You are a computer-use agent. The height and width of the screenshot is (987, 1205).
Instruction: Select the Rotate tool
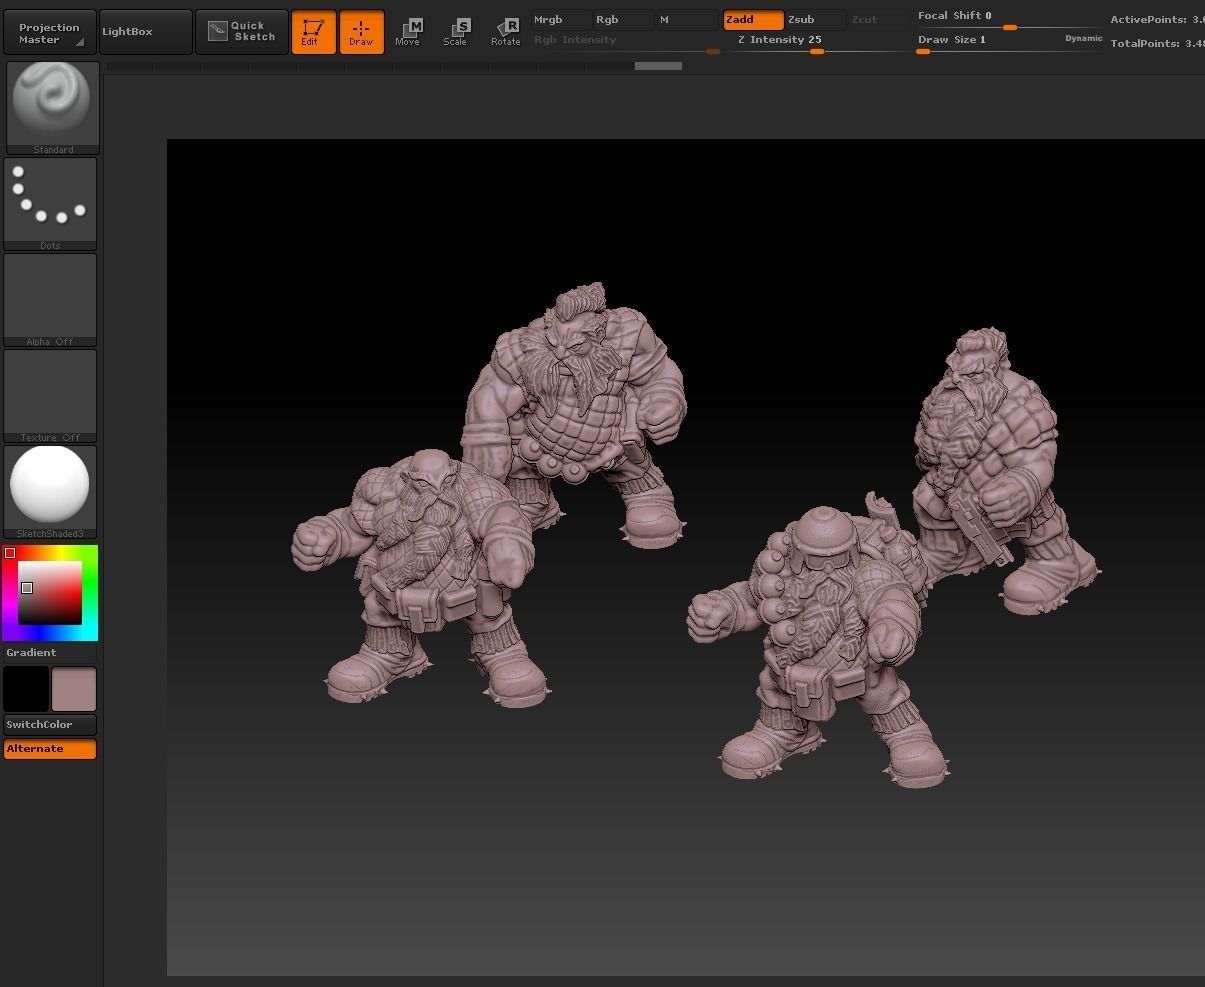click(505, 32)
